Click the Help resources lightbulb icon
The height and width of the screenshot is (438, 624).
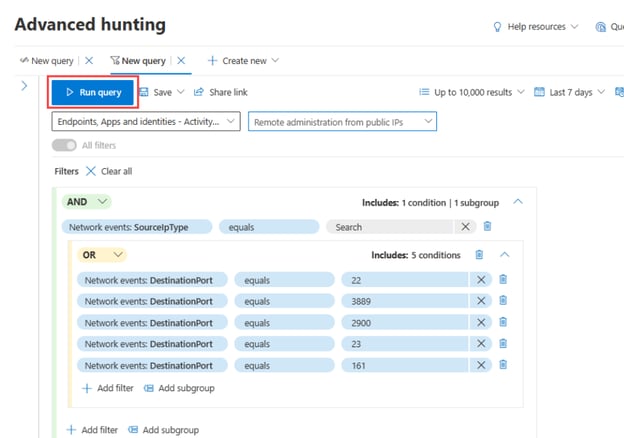tap(497, 27)
